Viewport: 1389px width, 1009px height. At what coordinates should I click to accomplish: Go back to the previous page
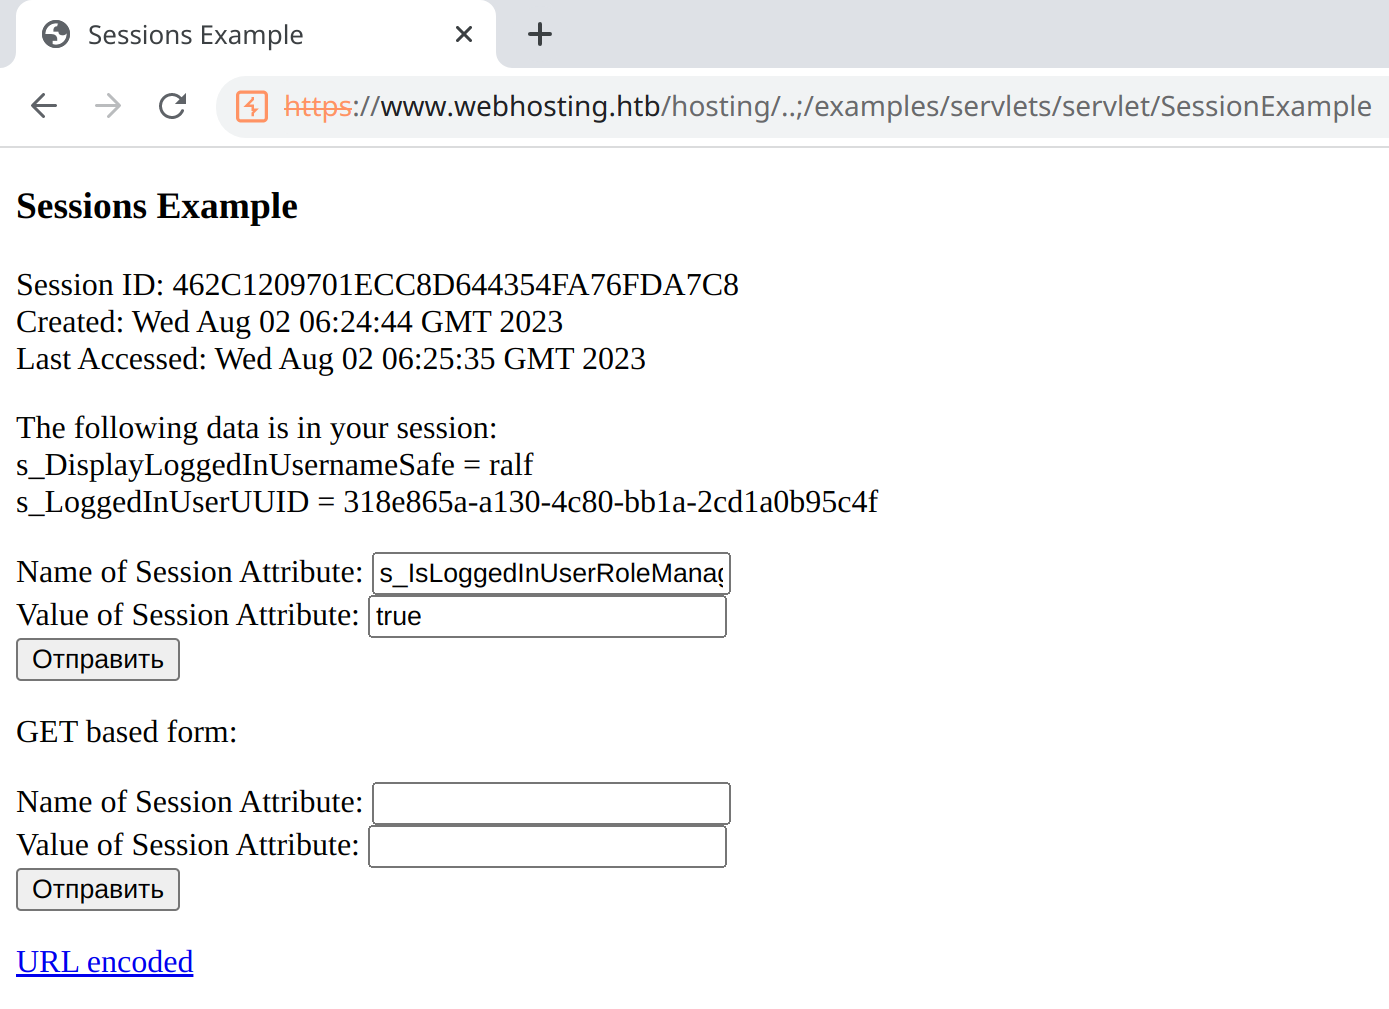[44, 106]
